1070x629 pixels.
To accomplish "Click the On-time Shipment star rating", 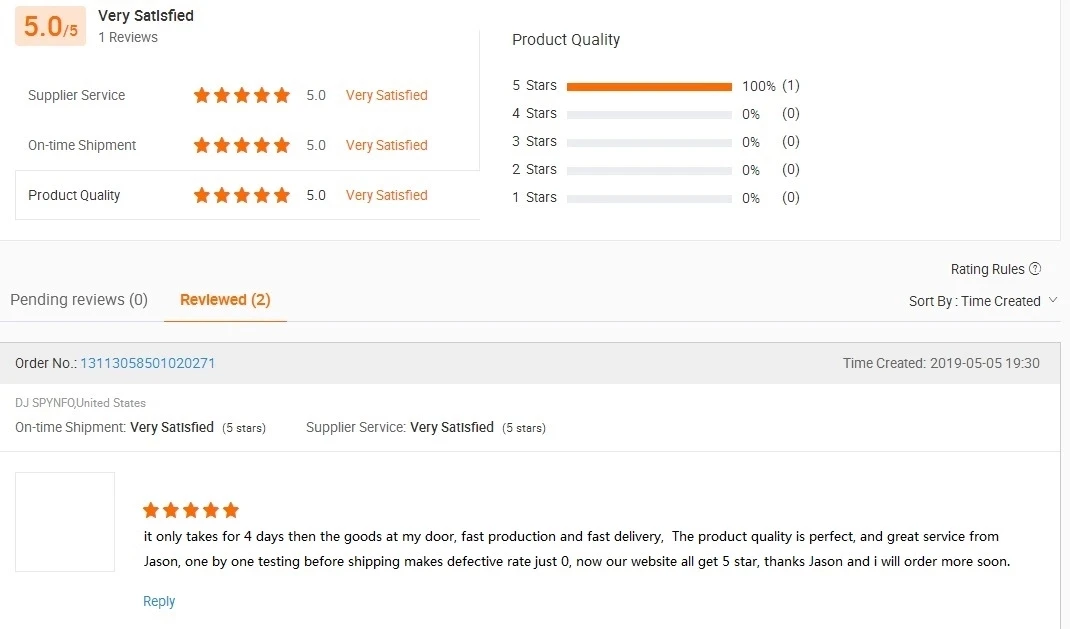I will (242, 145).
